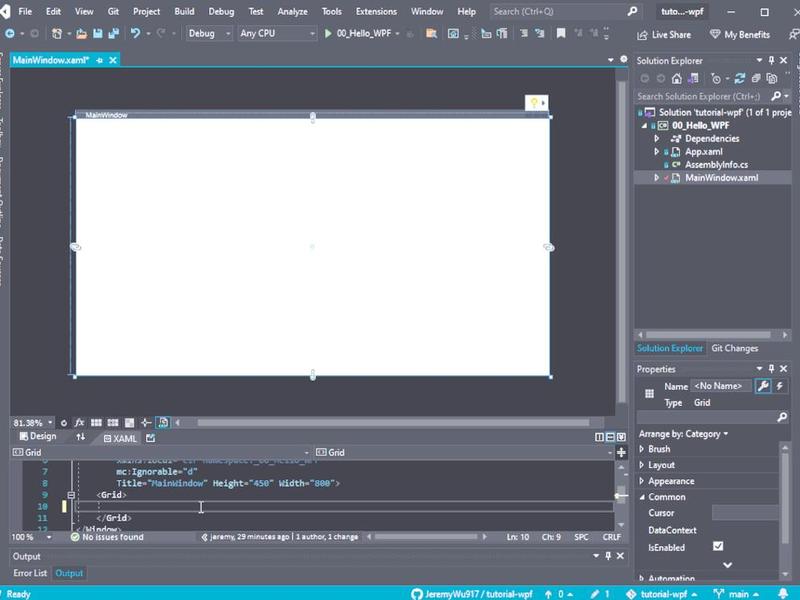
Task: Click the main branch in status bar
Action: click(x=736, y=594)
